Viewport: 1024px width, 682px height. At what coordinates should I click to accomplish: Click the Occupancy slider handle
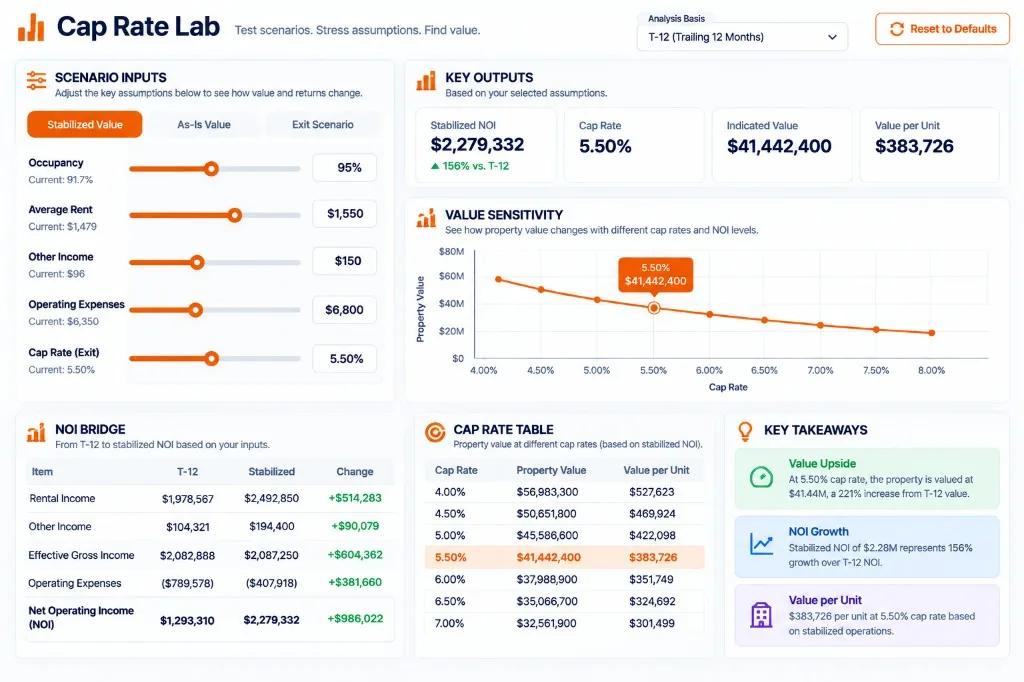tap(211, 169)
